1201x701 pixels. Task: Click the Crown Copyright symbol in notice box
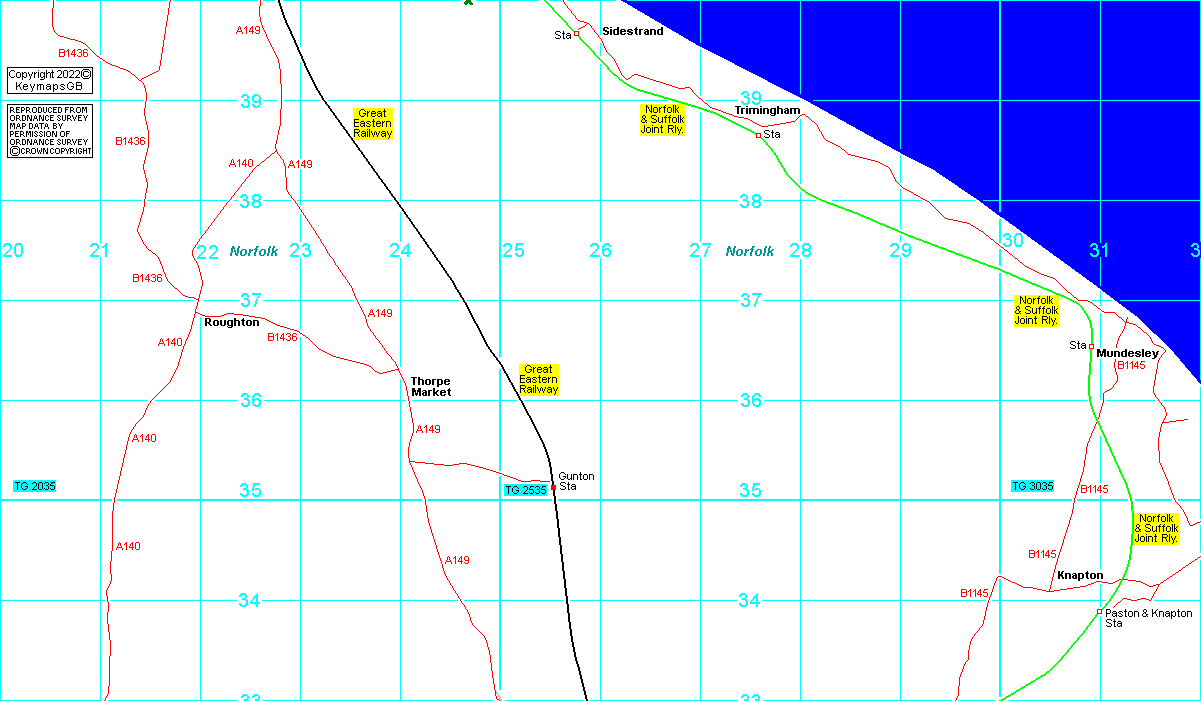[15, 152]
